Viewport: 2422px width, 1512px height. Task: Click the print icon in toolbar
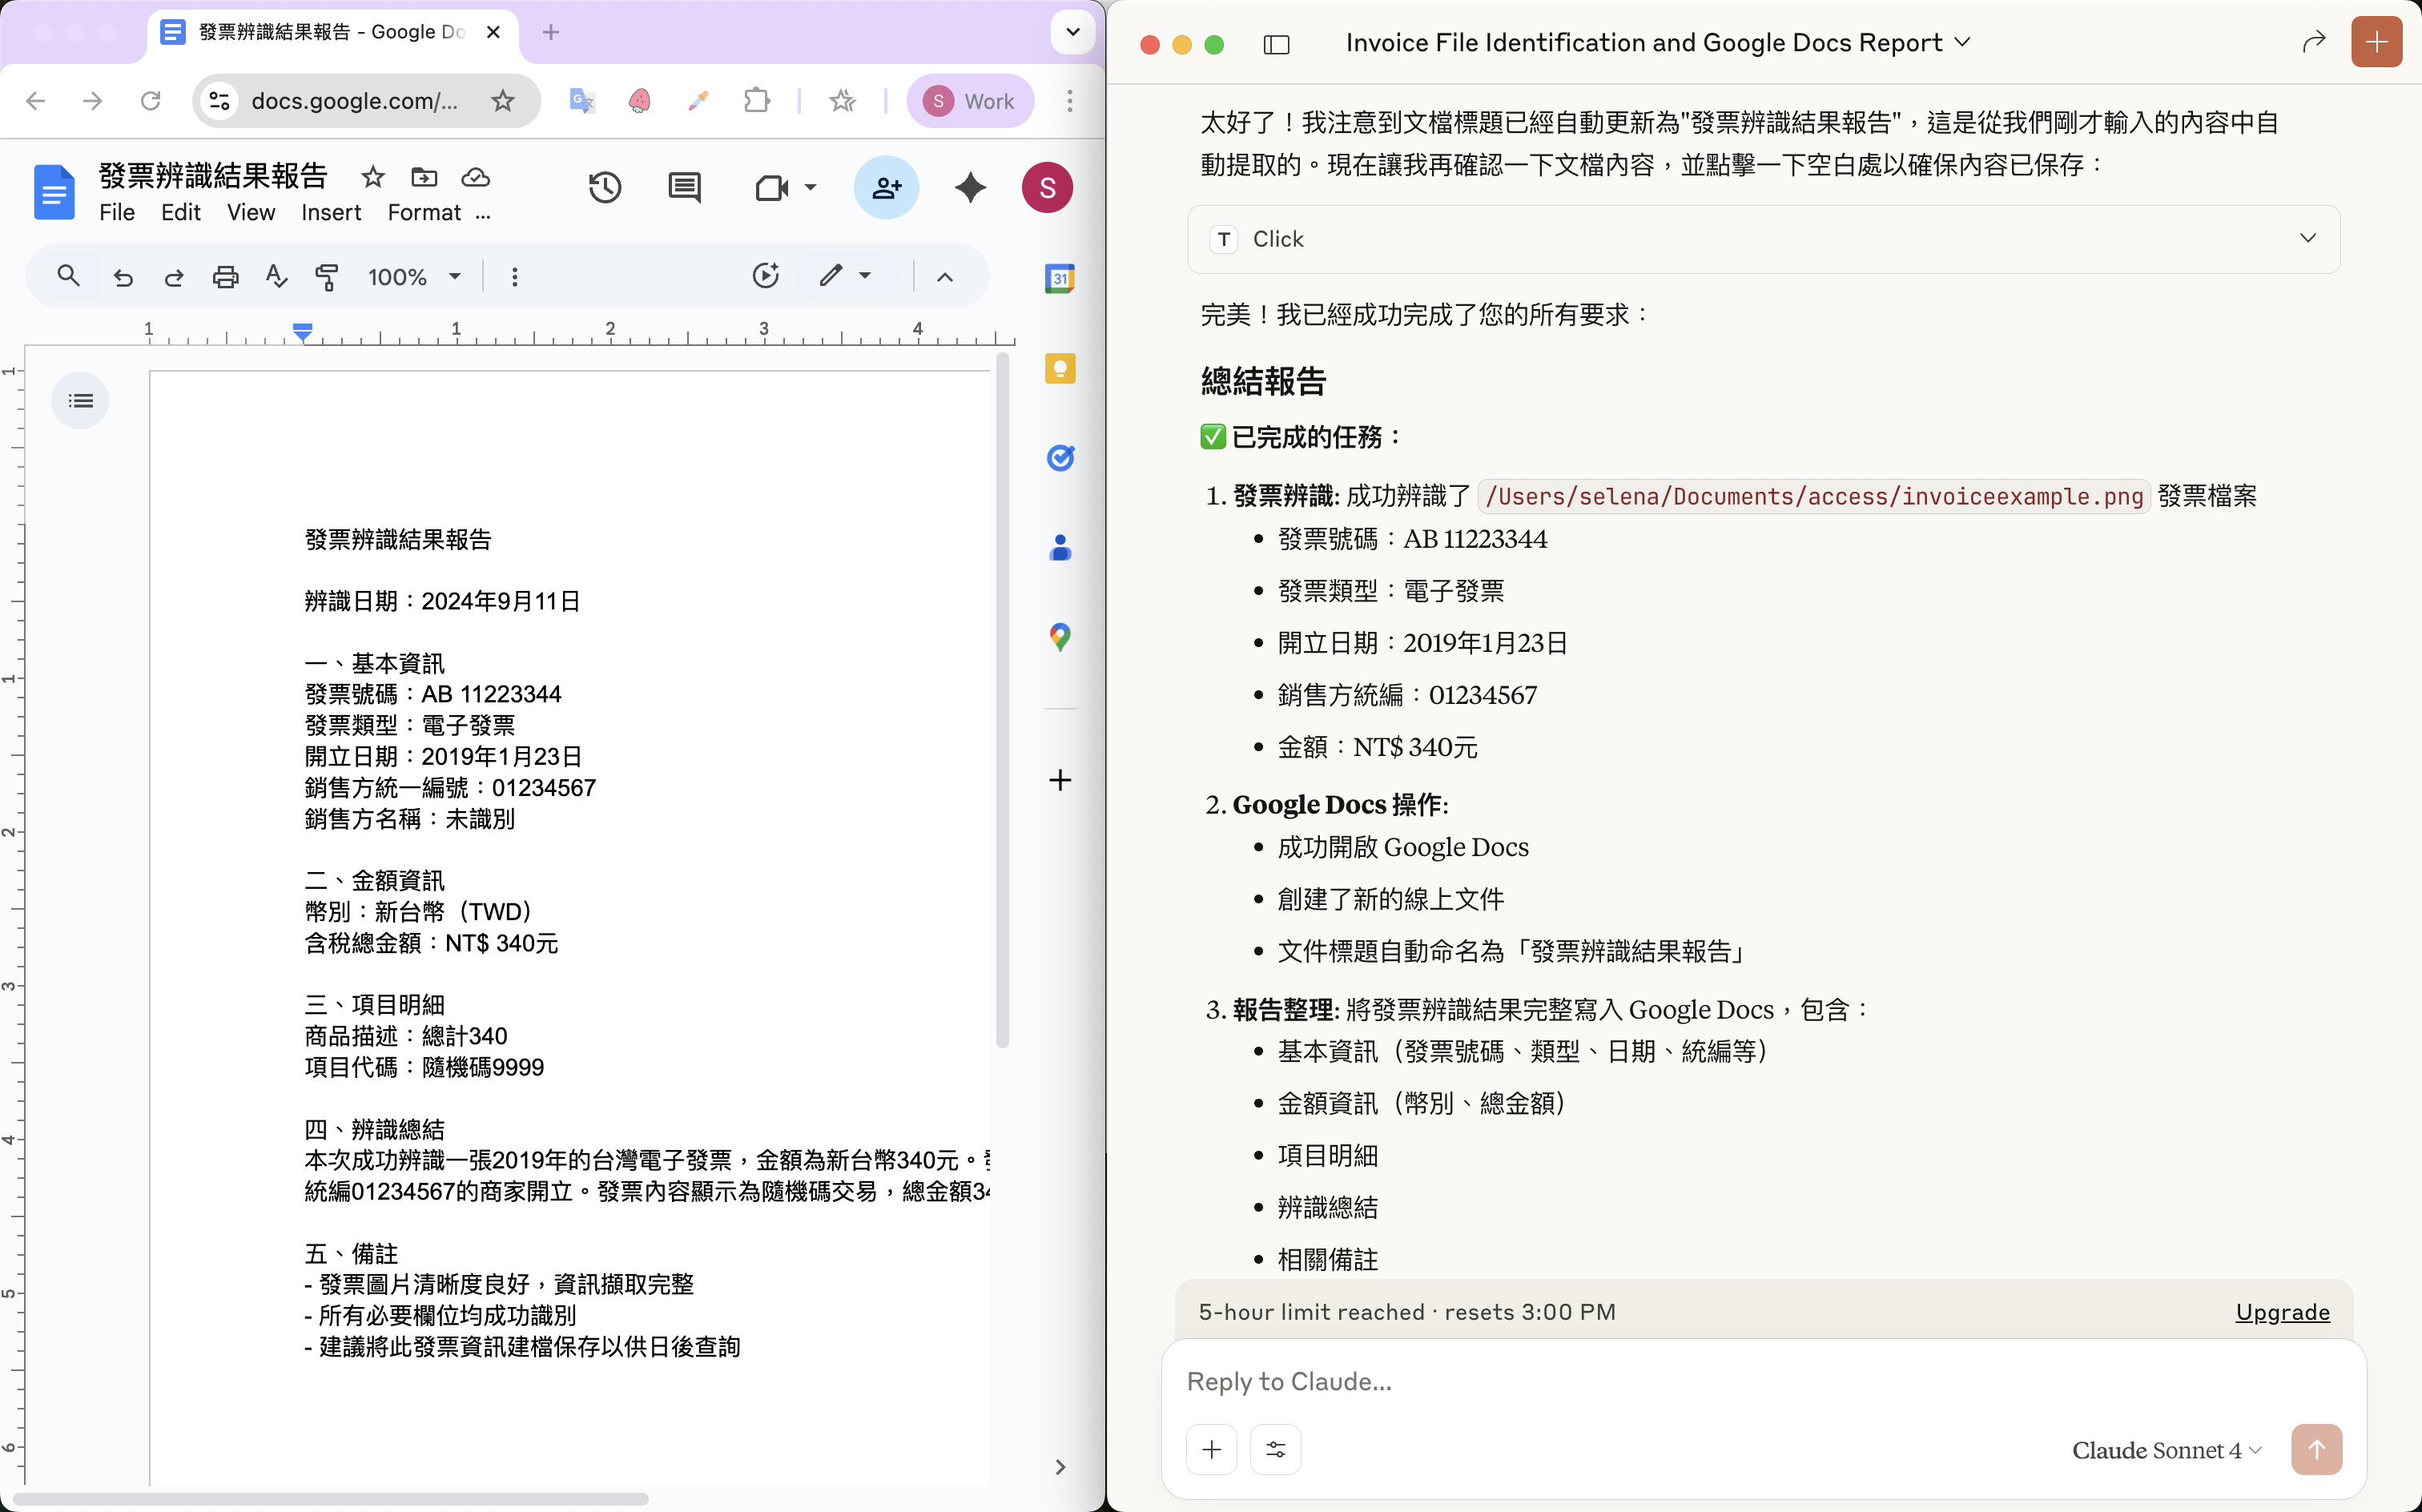pos(226,277)
